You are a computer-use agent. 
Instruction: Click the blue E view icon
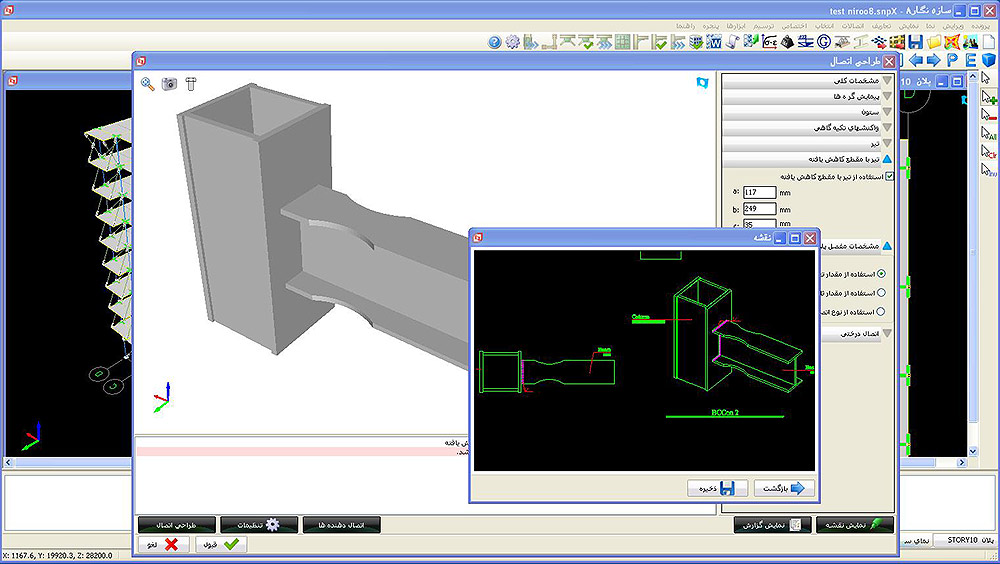click(x=971, y=60)
